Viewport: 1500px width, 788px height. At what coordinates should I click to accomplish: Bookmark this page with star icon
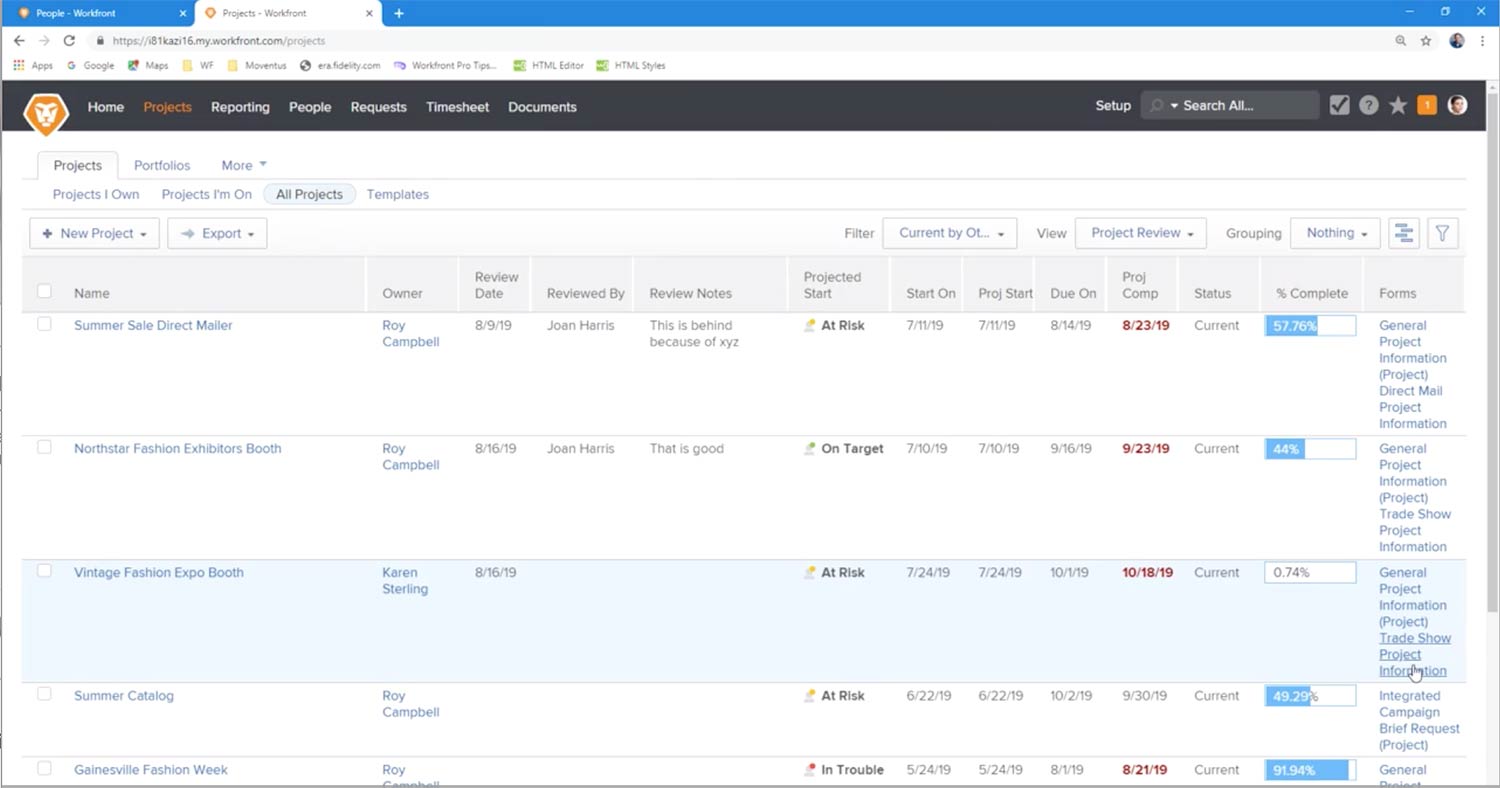(x=1425, y=41)
